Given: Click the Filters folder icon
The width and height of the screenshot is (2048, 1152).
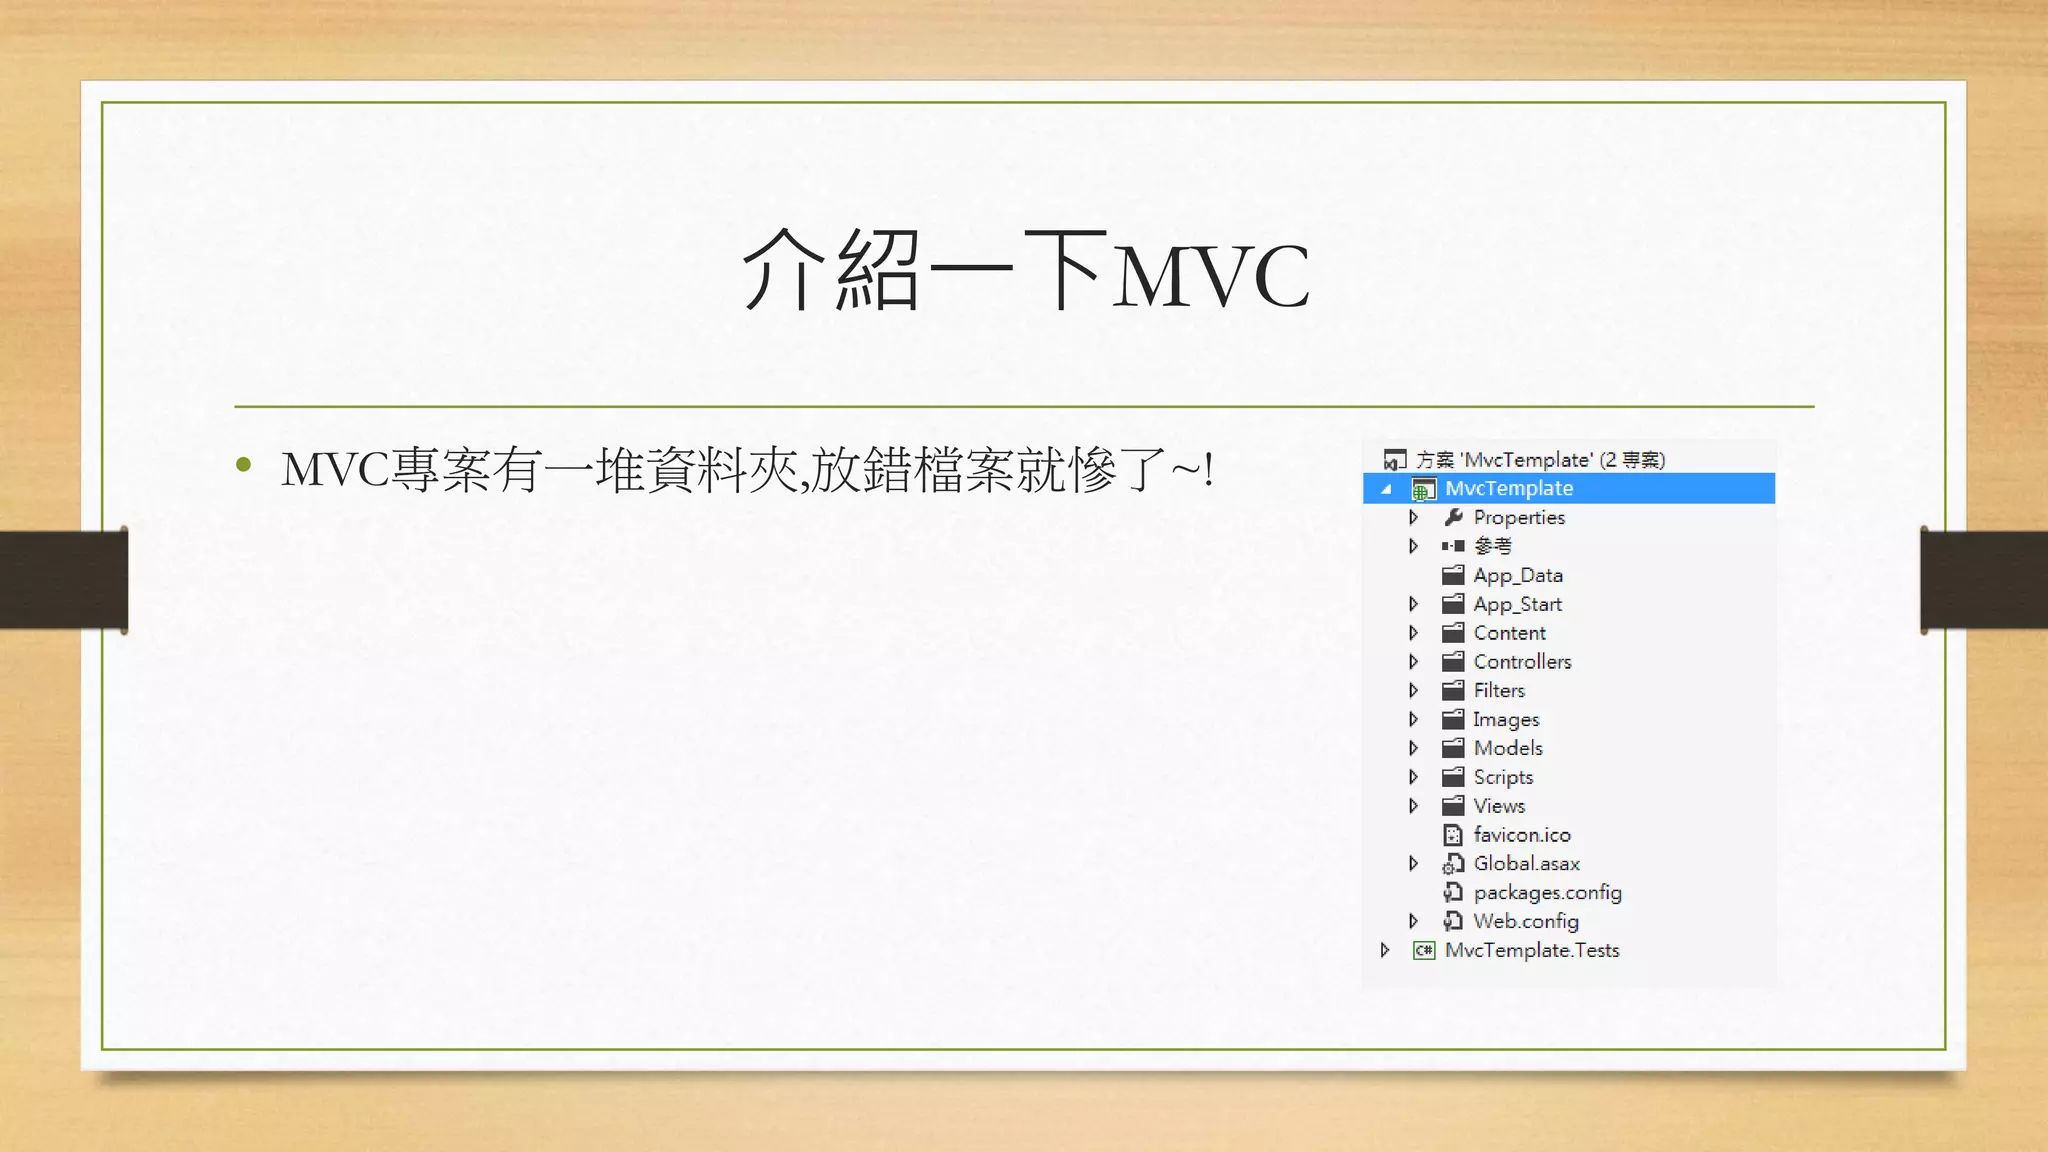Looking at the screenshot, I should tap(1453, 691).
